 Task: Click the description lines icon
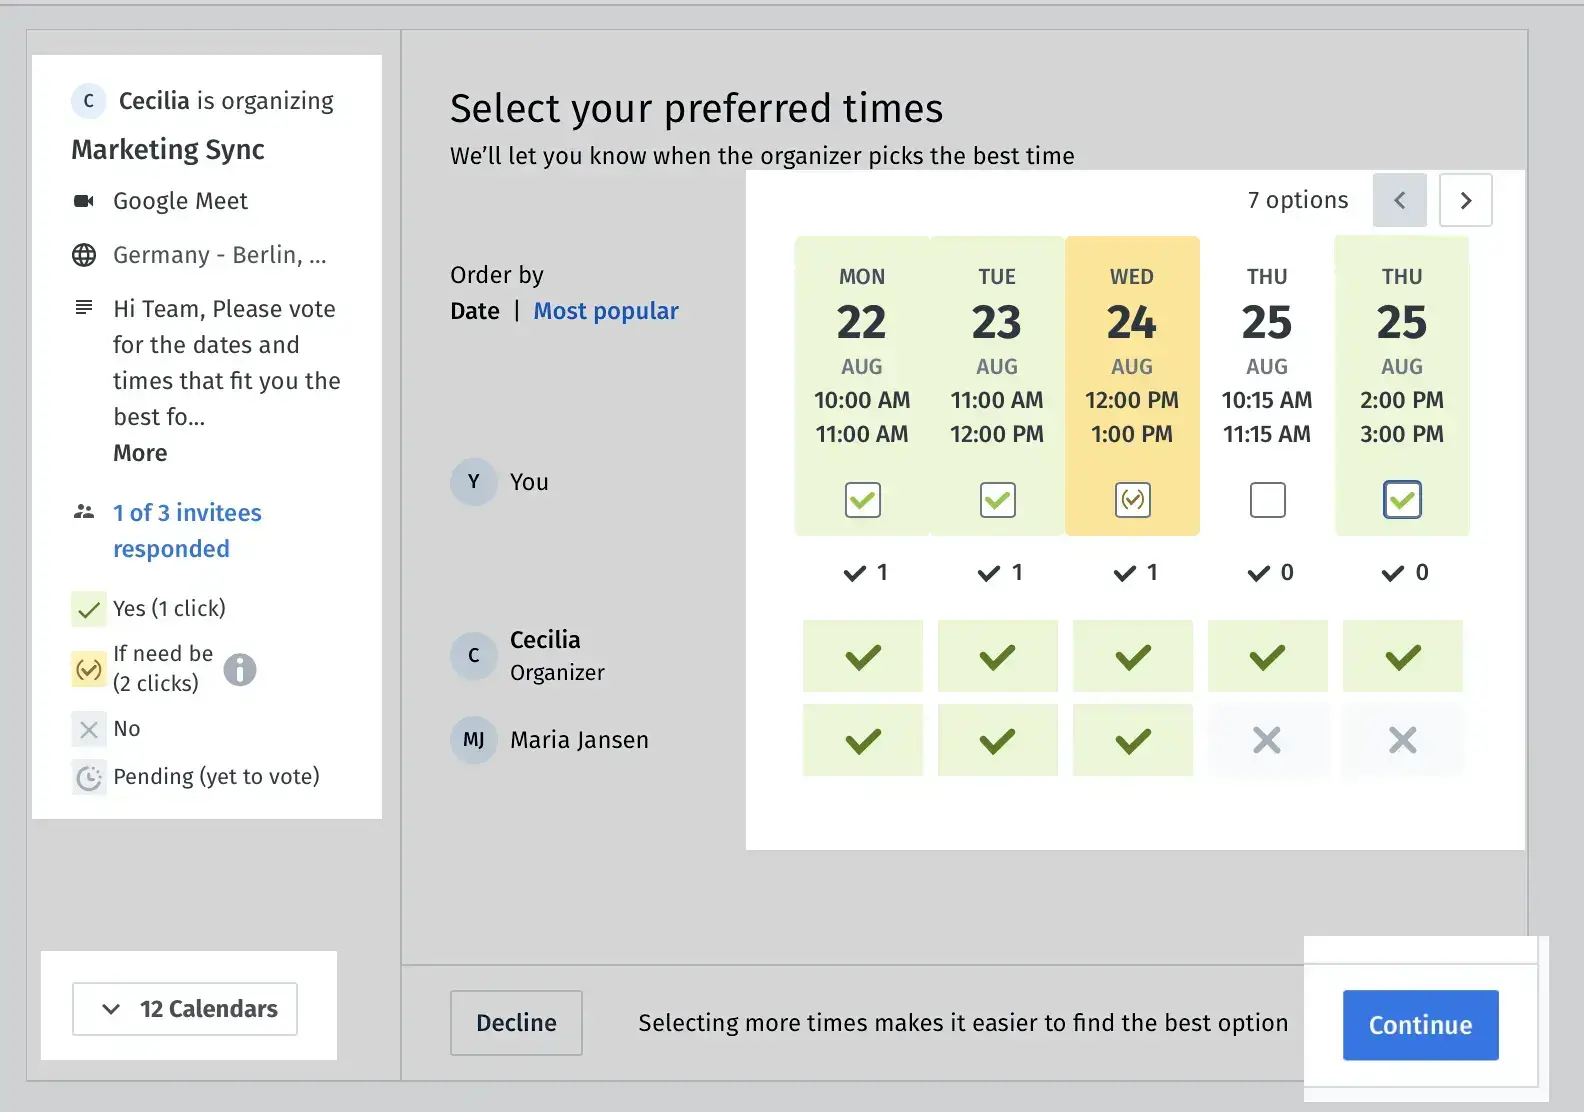84,307
